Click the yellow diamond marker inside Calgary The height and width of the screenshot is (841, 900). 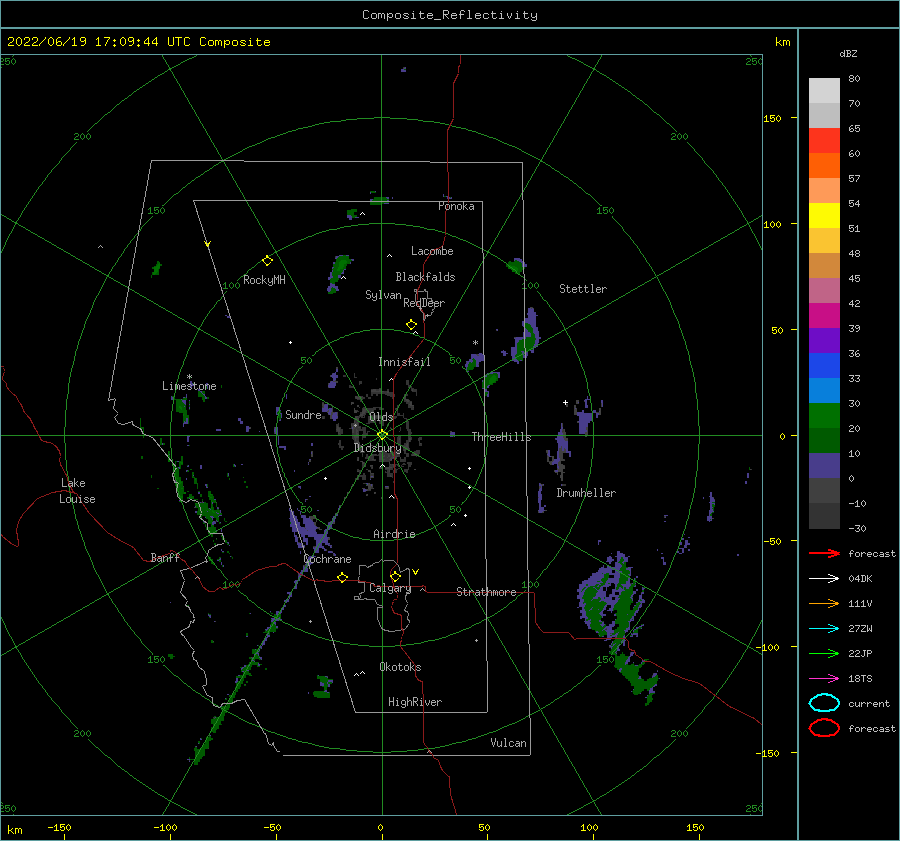tap(395, 576)
